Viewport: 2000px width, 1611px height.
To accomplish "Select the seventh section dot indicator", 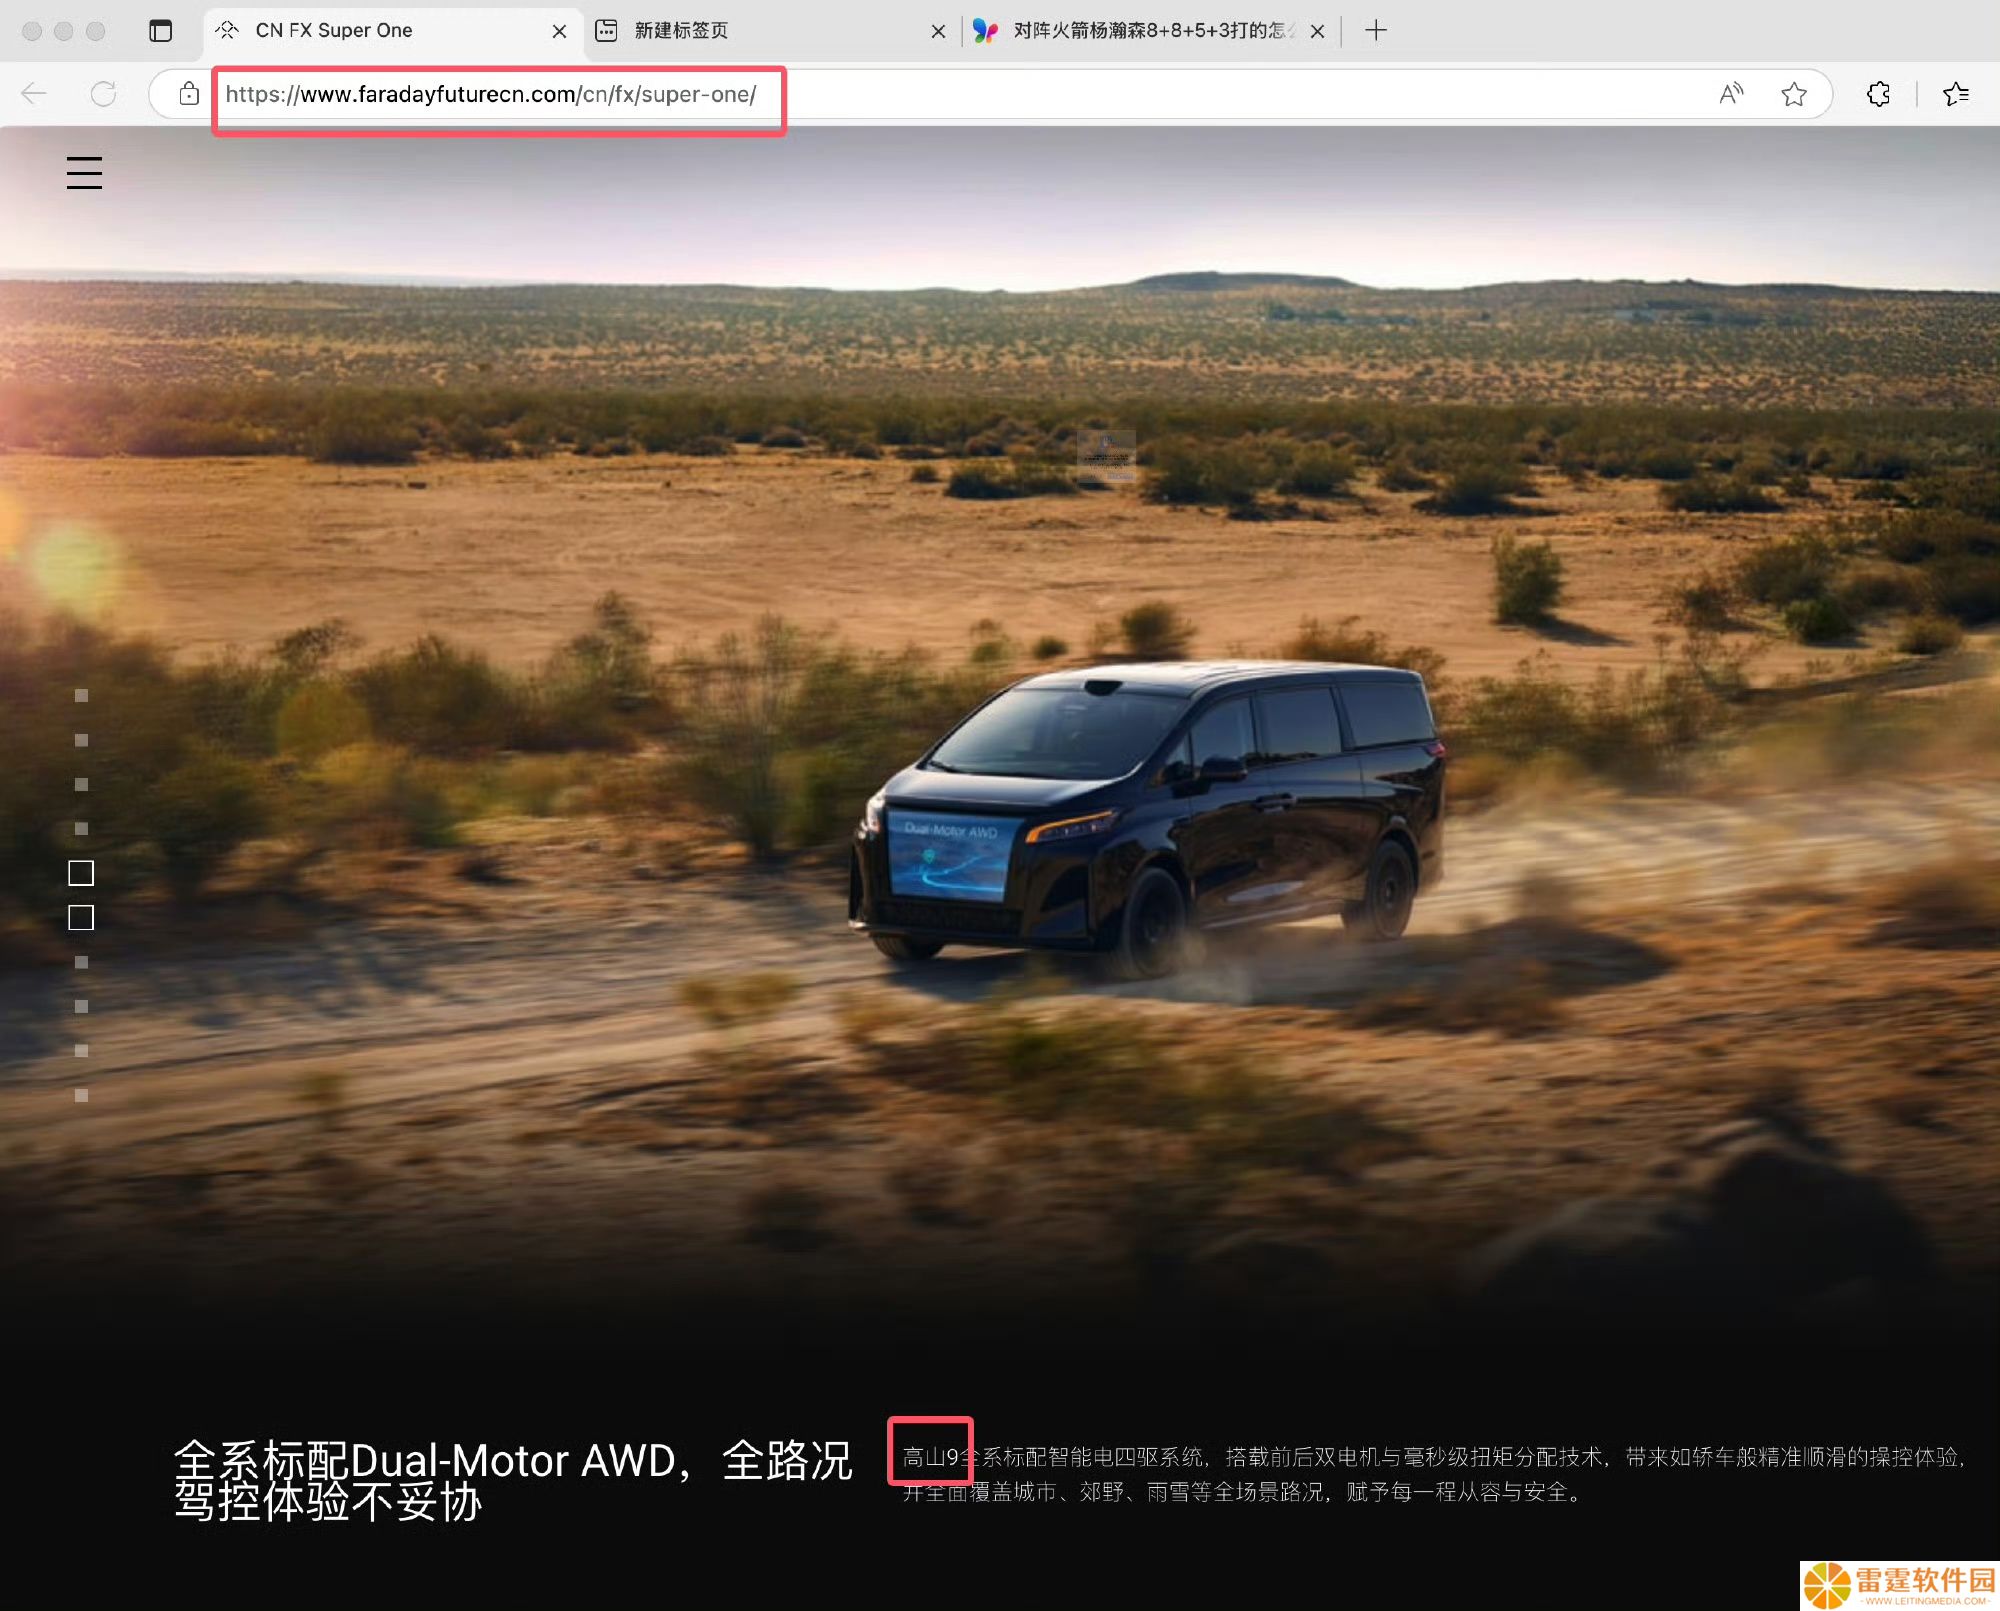I will click(81, 962).
